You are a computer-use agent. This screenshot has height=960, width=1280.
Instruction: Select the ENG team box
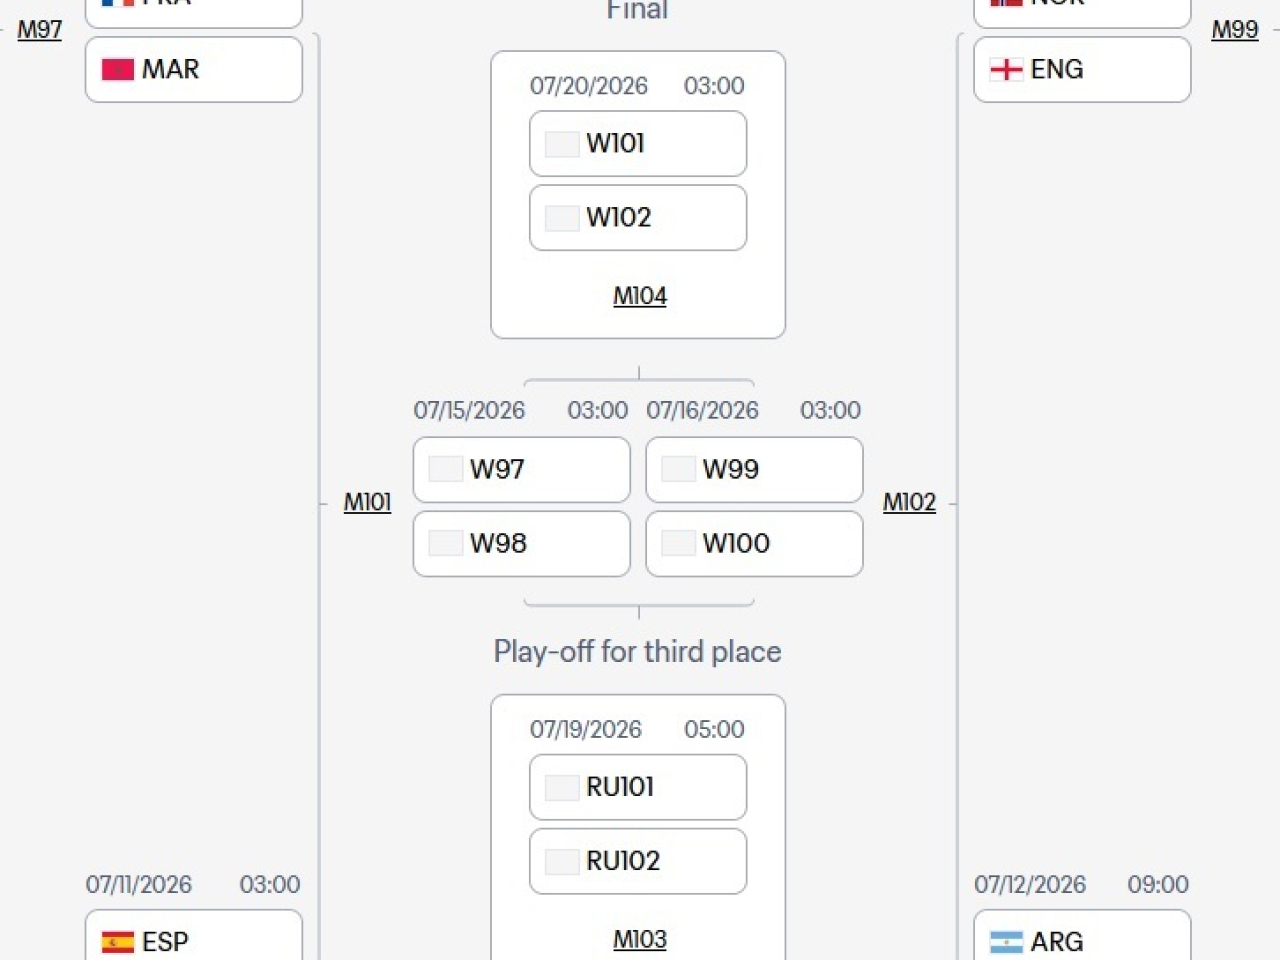pos(1082,70)
